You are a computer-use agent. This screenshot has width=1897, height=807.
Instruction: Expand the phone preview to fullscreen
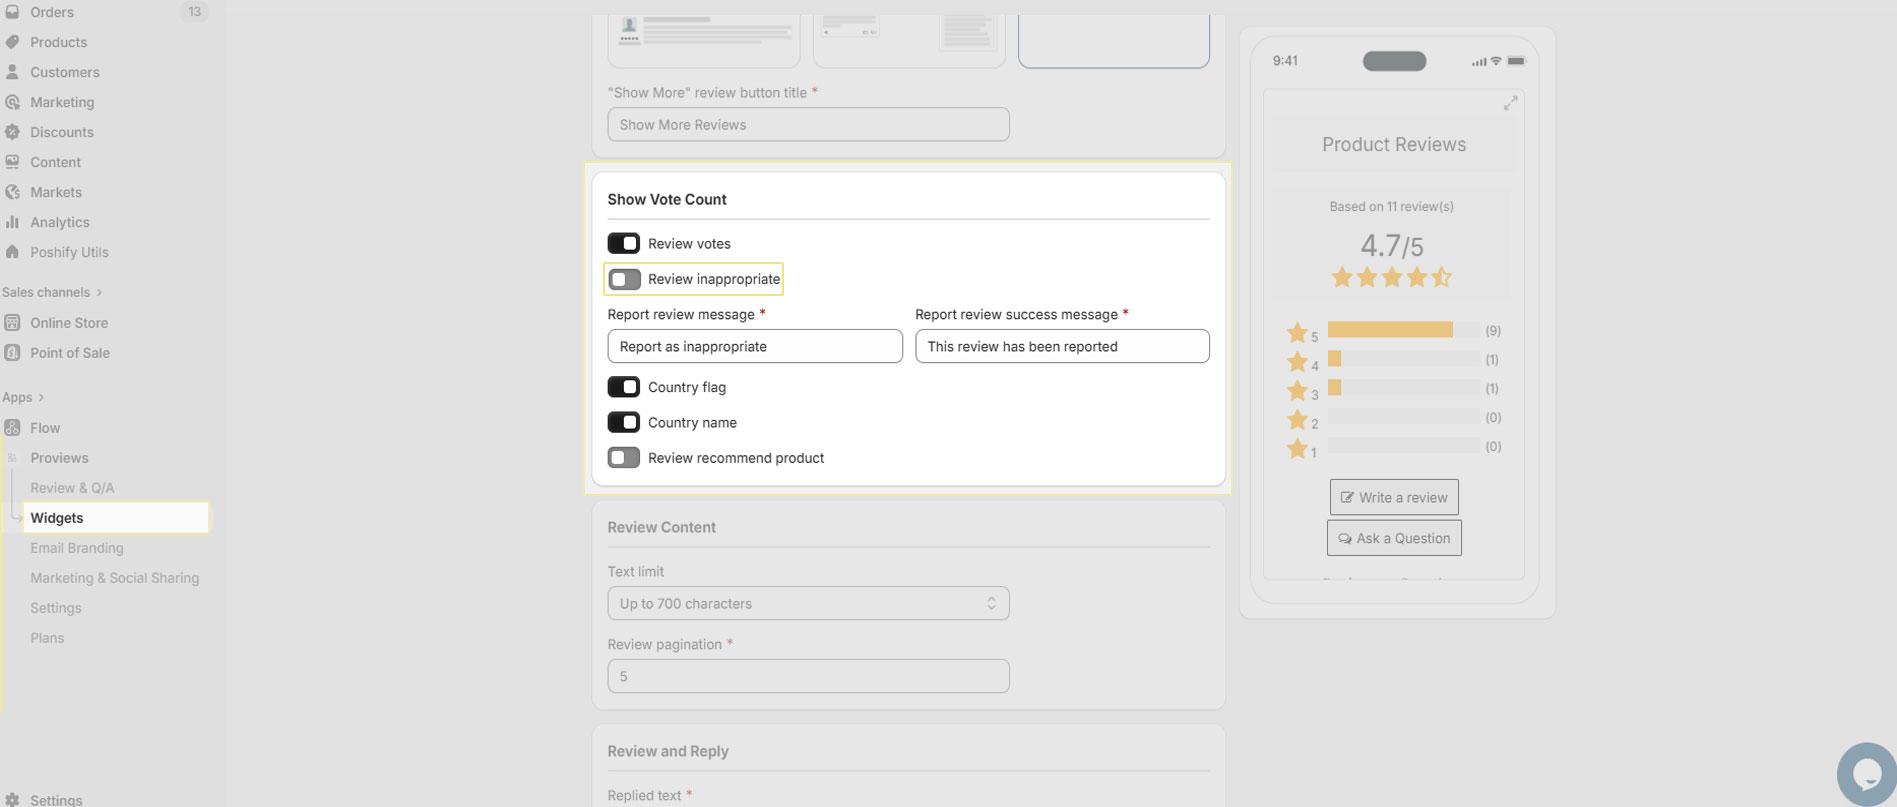point(1510,103)
